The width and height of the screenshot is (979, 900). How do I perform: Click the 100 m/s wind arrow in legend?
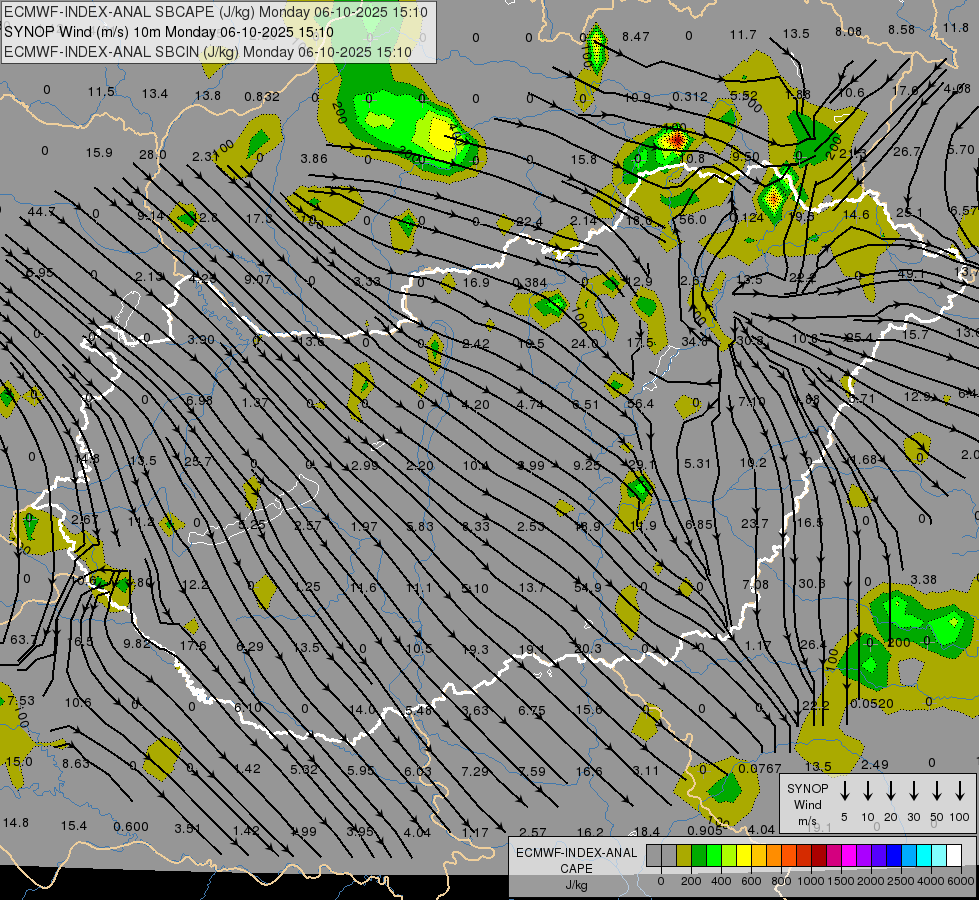click(960, 791)
